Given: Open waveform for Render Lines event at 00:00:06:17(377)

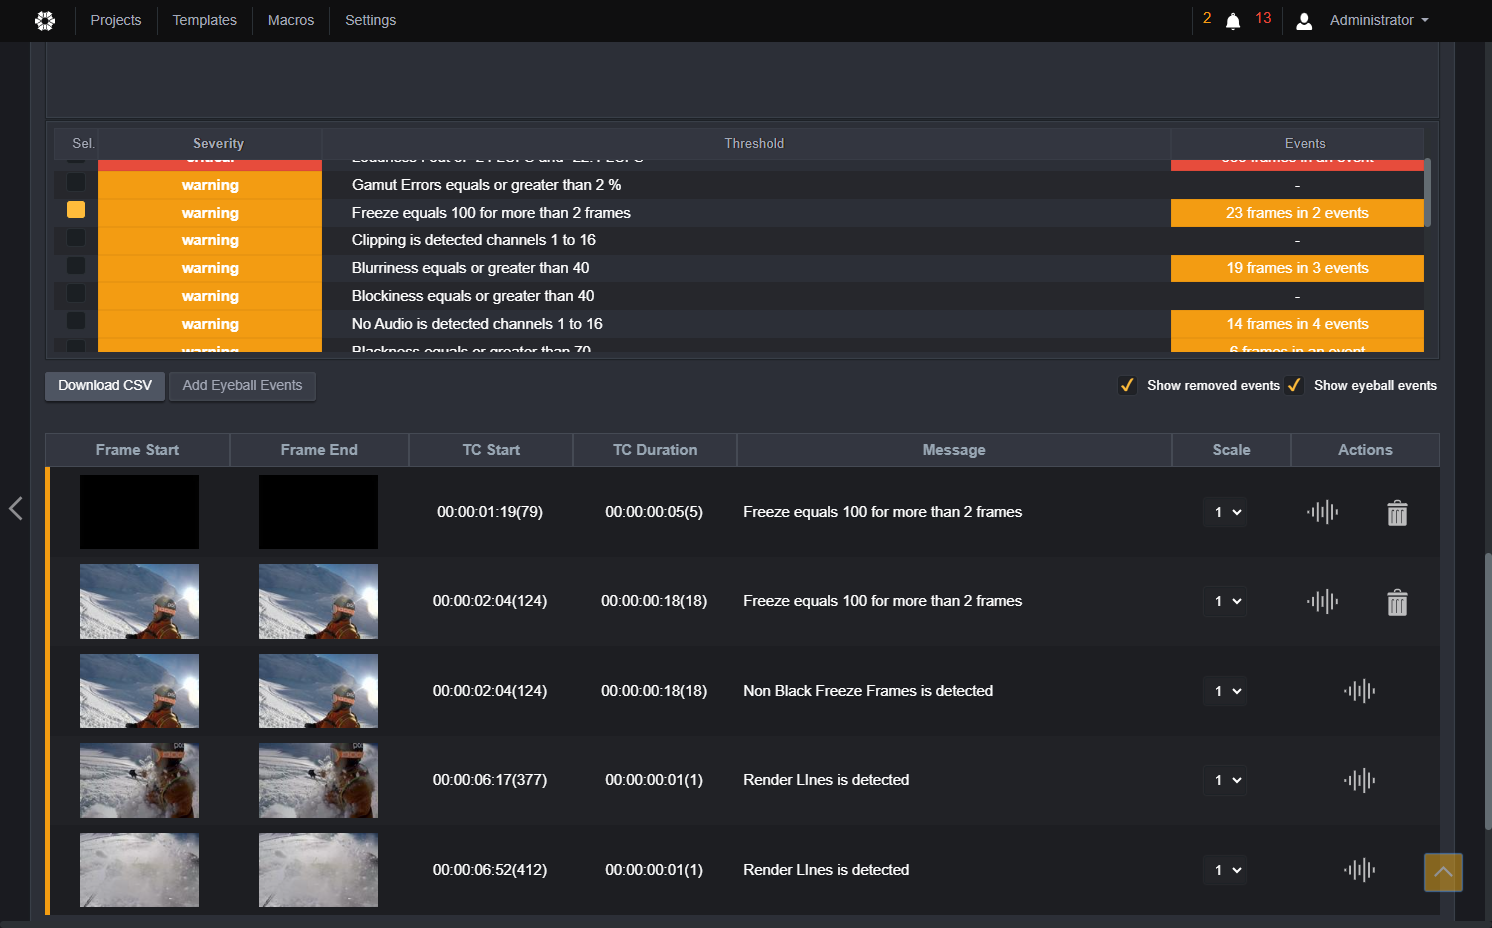Looking at the screenshot, I should tap(1359, 780).
